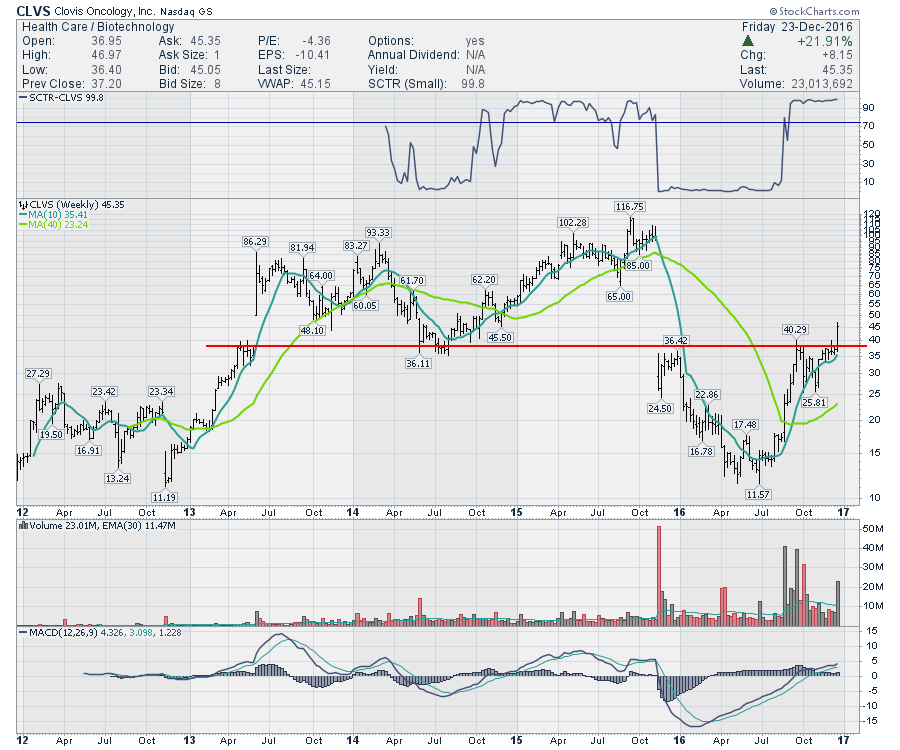The image size is (900, 750).
Task: Click the Clovis Oncology, Inc. company name
Action: 105,11
